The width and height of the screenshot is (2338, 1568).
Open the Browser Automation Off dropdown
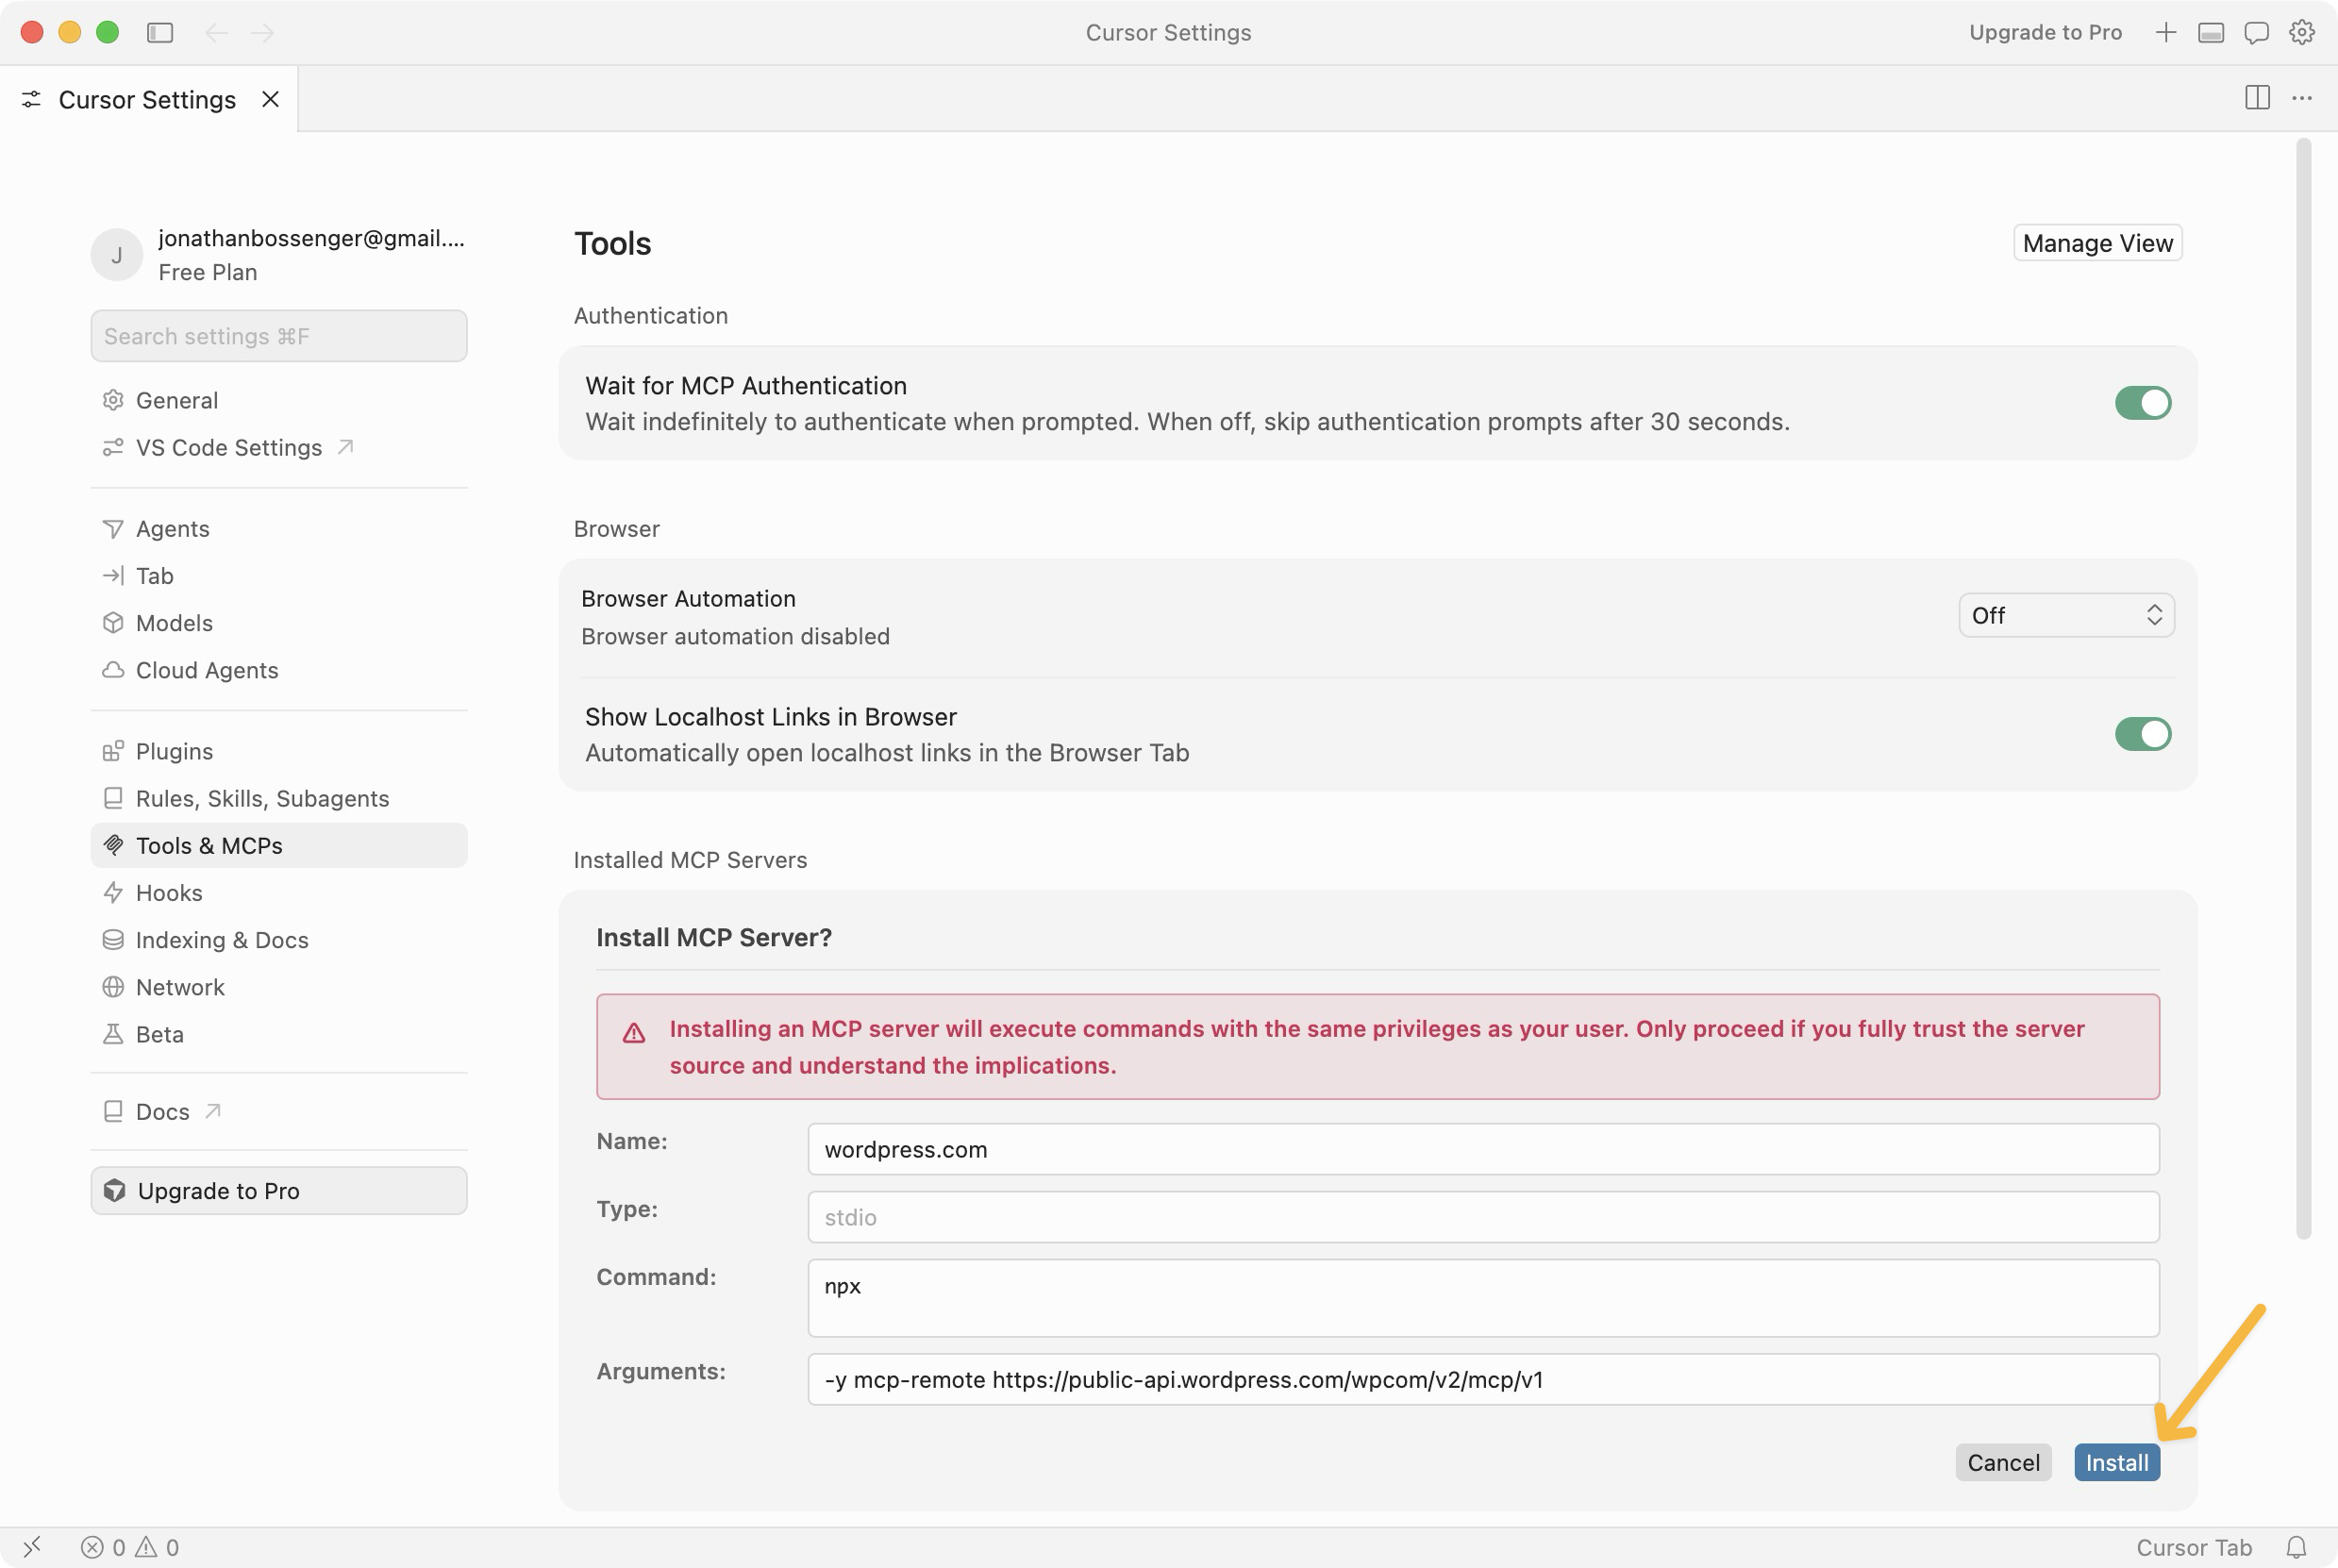(2066, 615)
